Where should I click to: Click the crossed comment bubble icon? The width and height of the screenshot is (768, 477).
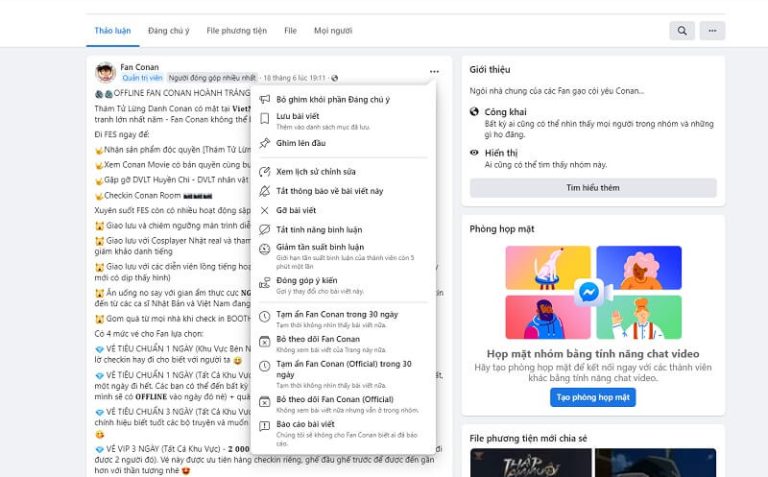pyautogui.click(x=264, y=230)
